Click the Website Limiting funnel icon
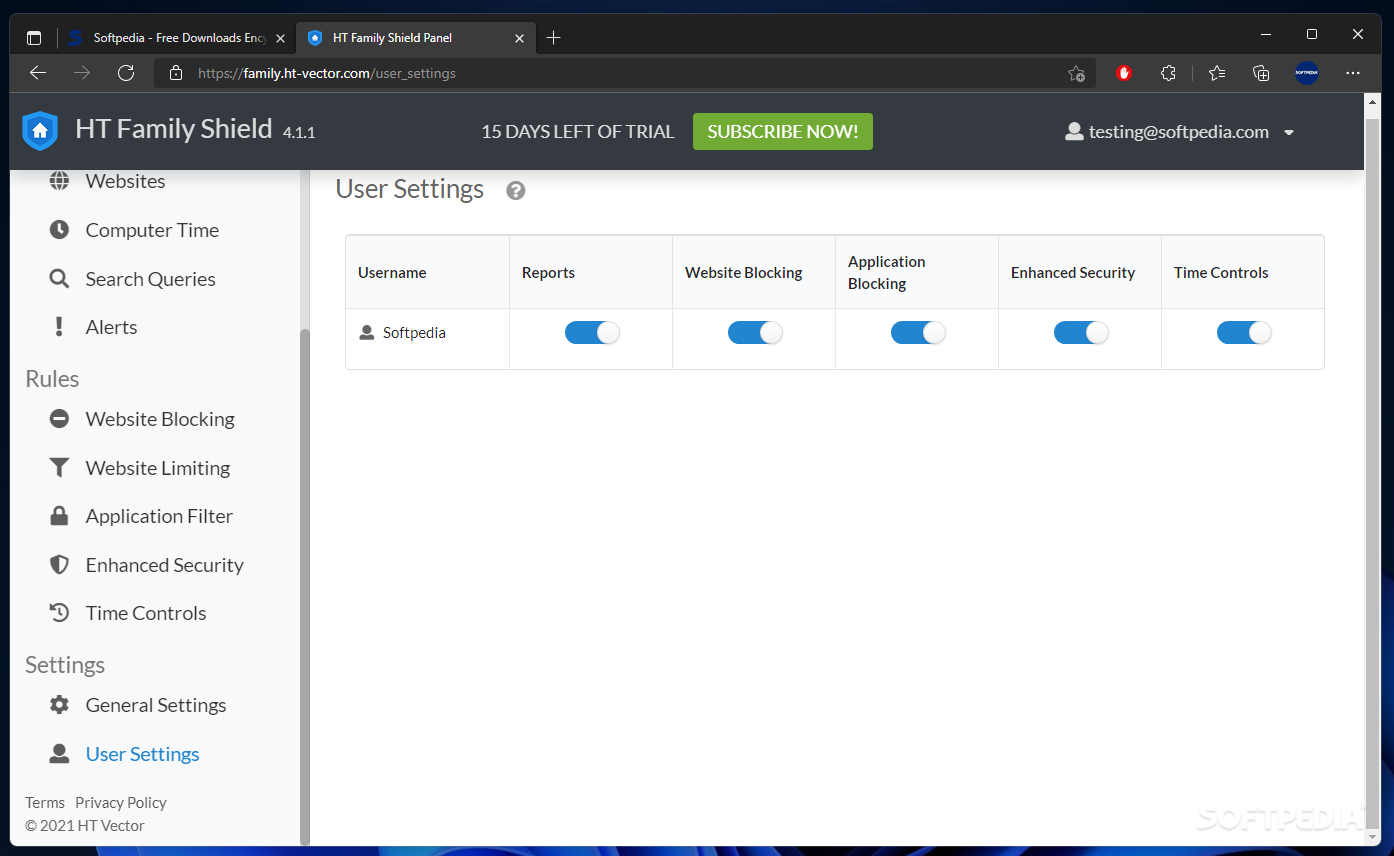The height and width of the screenshot is (856, 1394). (x=60, y=468)
